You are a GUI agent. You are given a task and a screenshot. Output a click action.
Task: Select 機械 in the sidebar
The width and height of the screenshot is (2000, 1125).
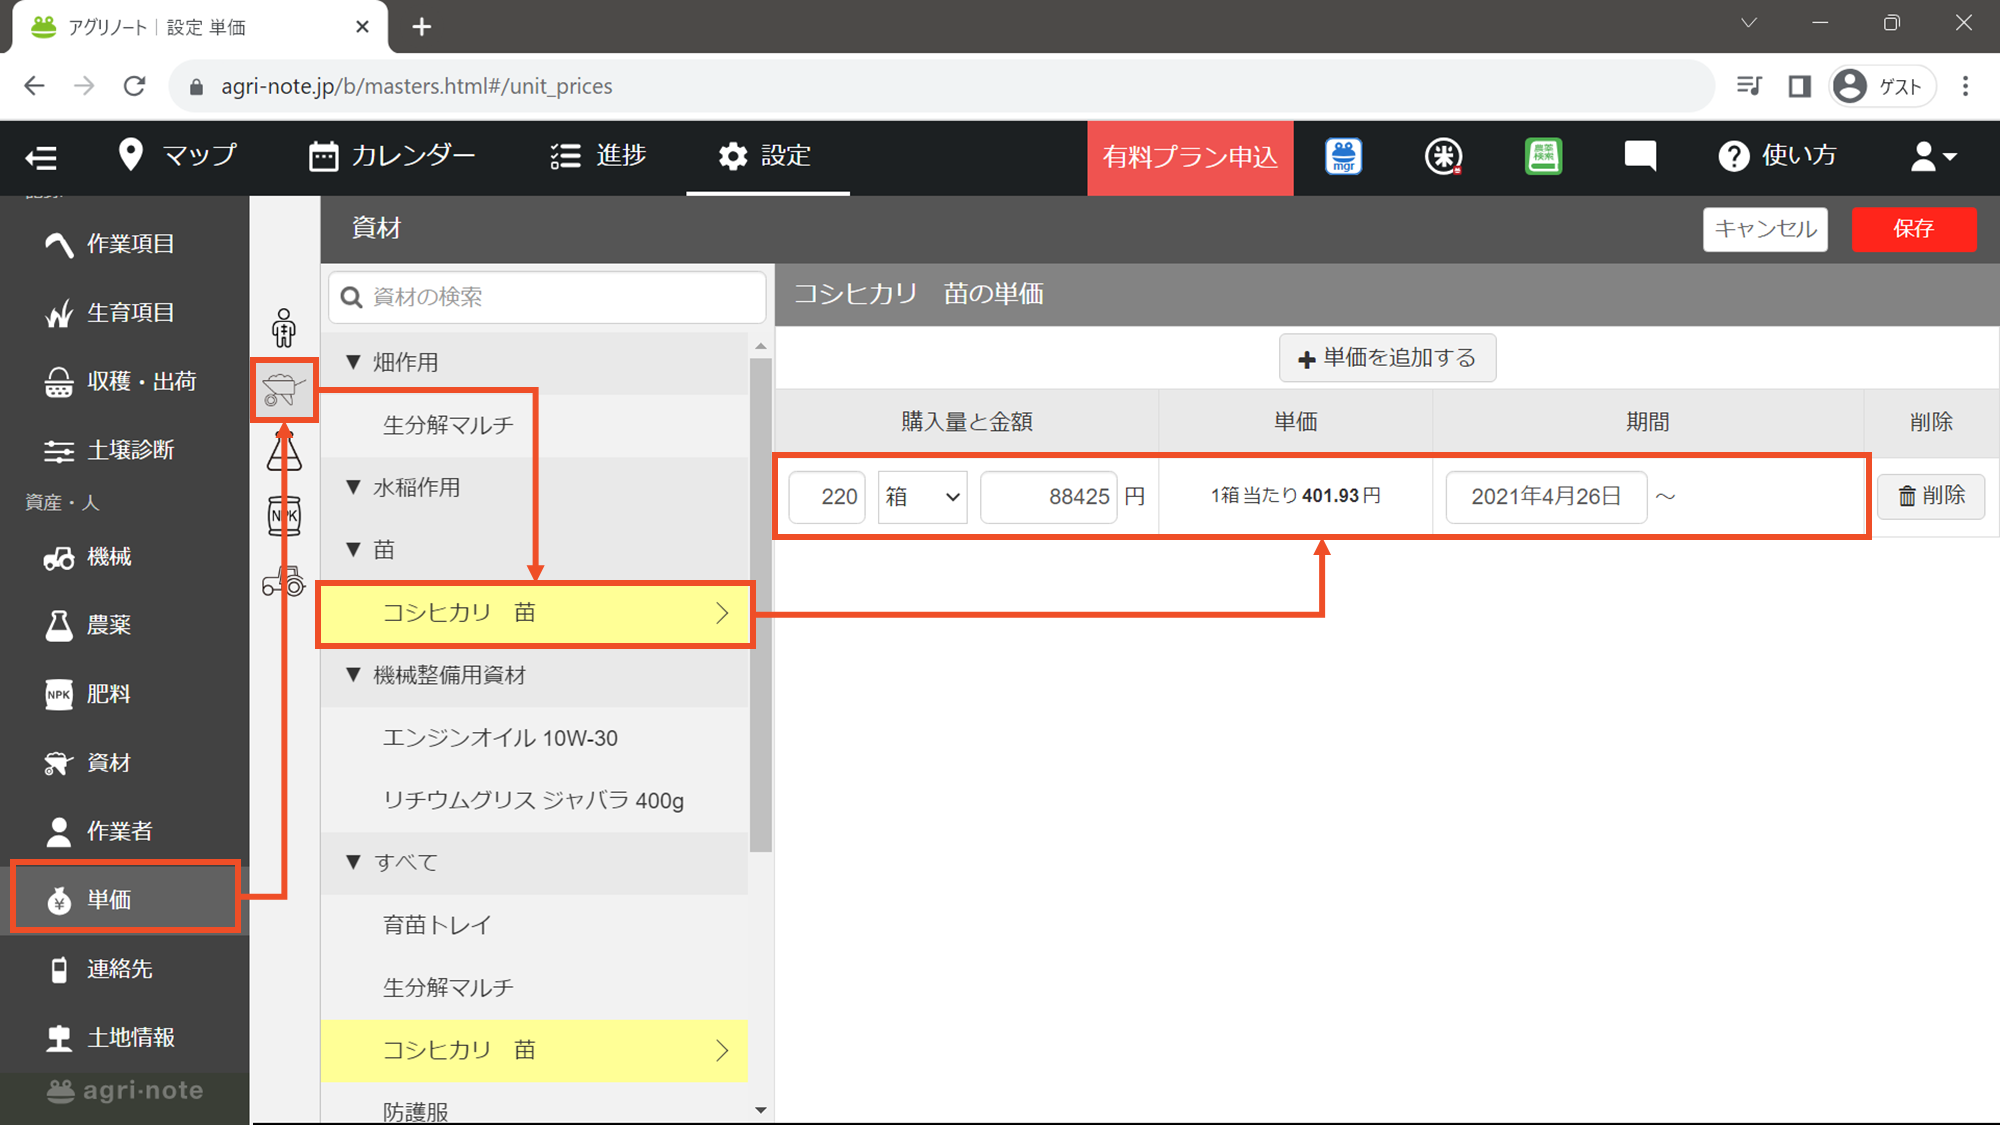125,557
